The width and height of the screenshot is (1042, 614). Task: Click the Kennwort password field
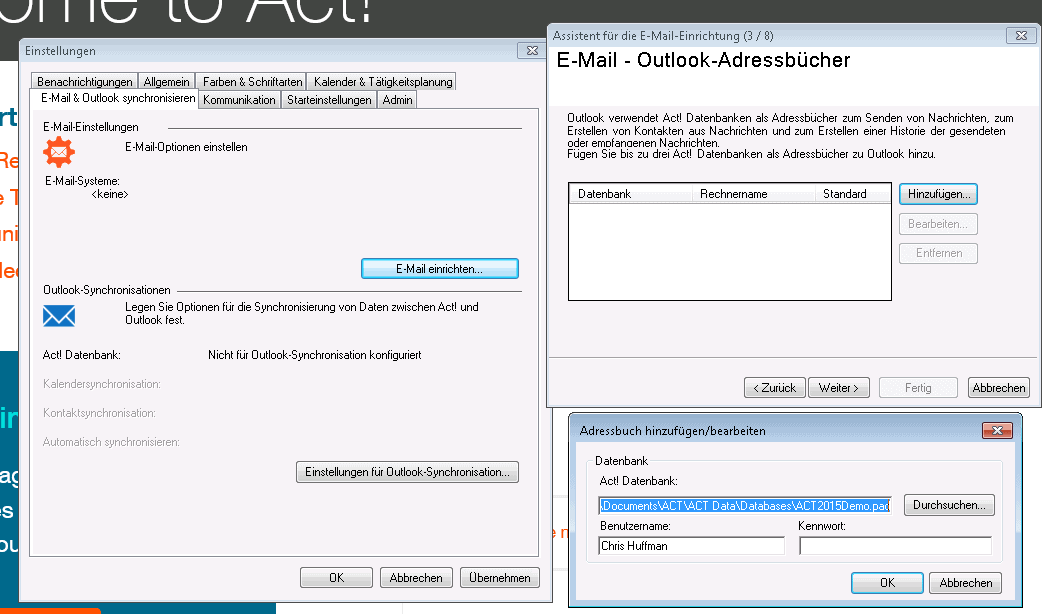click(x=895, y=546)
